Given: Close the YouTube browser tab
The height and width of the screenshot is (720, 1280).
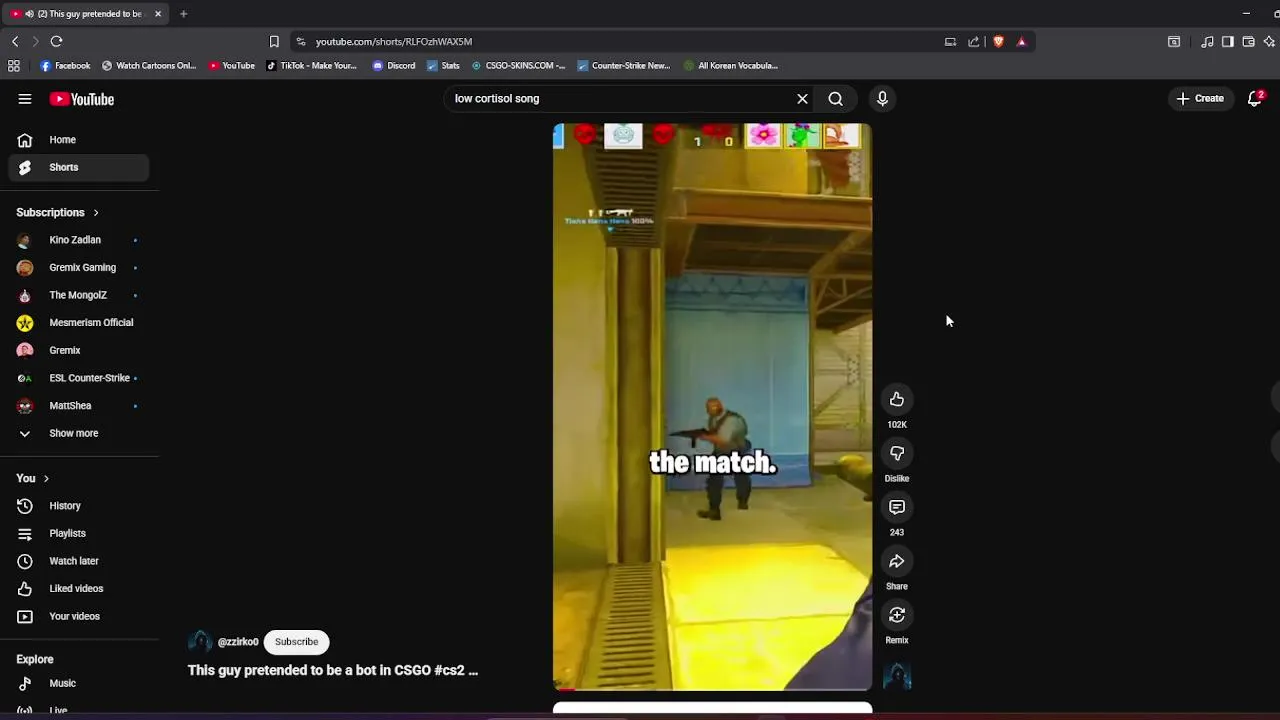Looking at the screenshot, I should coord(157,14).
